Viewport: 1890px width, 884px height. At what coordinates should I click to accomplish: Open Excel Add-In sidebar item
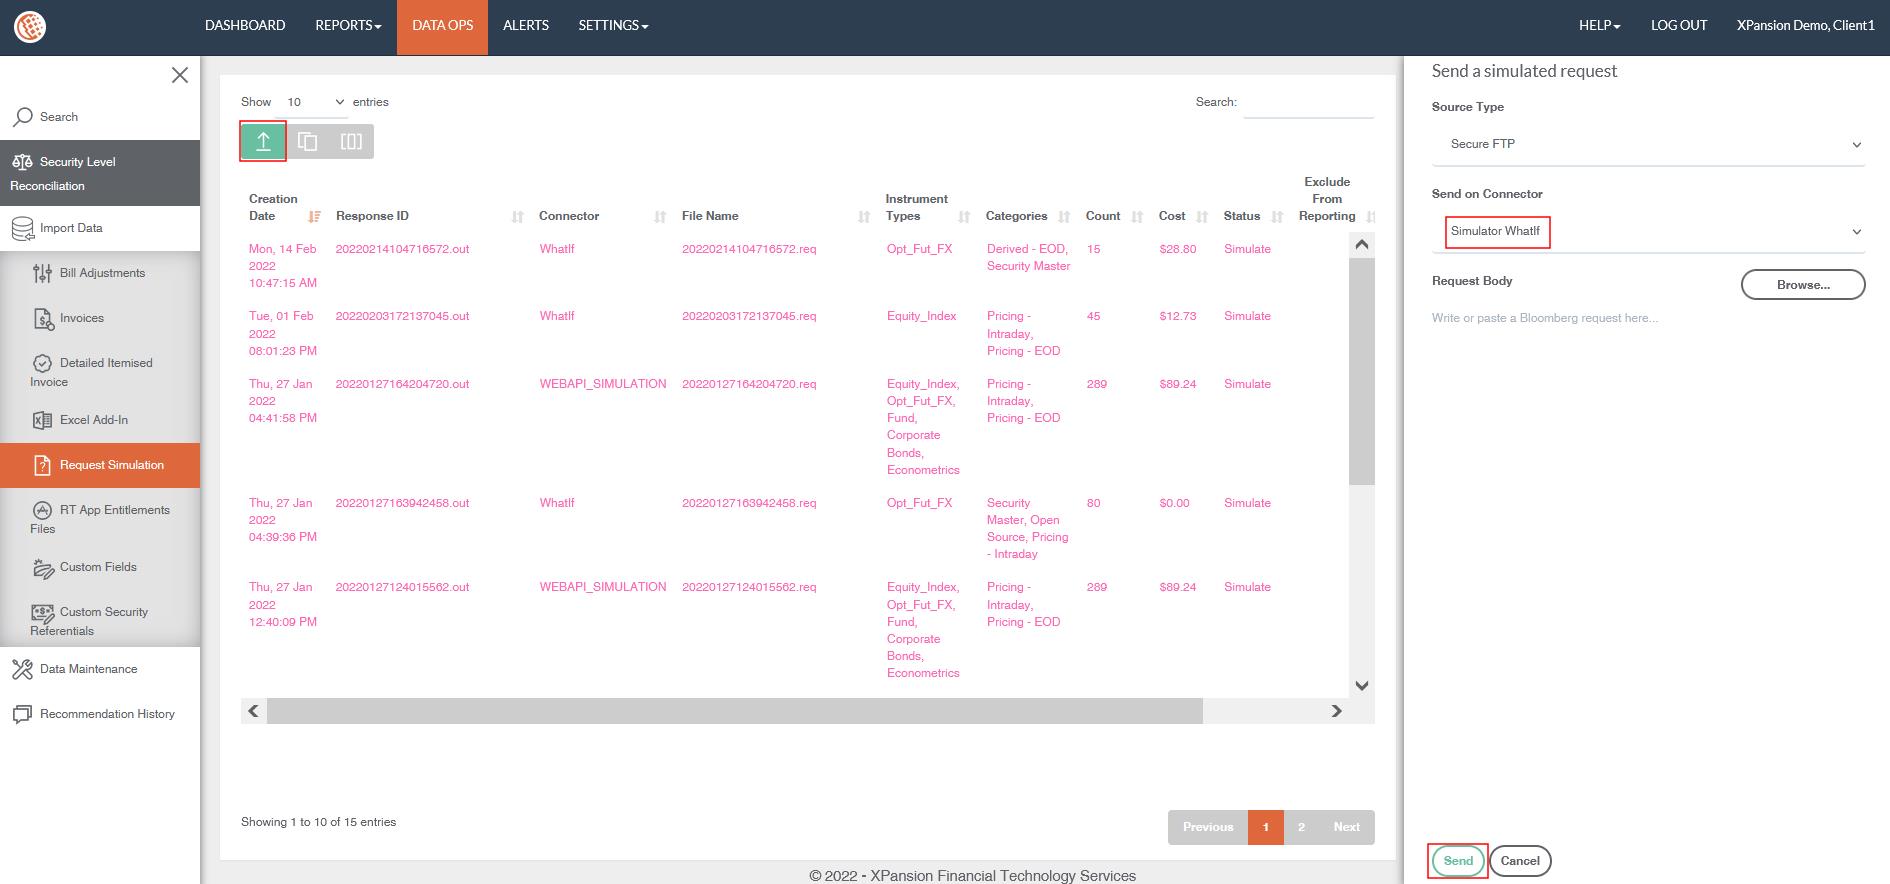pos(93,420)
